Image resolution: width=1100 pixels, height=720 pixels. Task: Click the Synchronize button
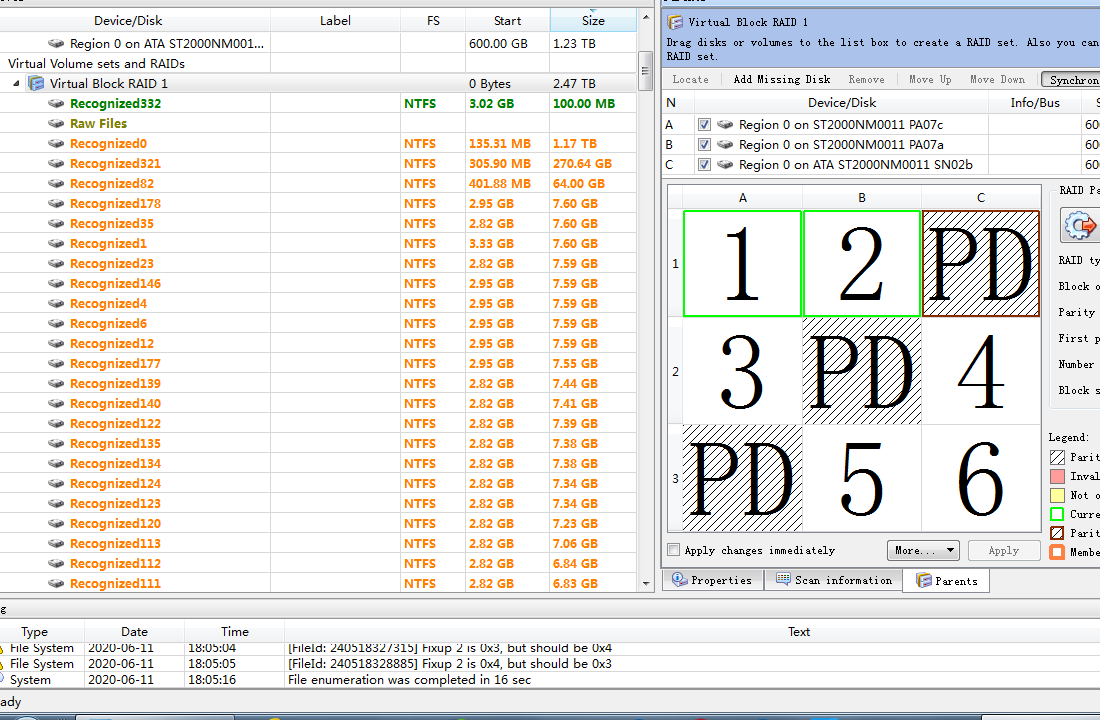coord(1071,80)
